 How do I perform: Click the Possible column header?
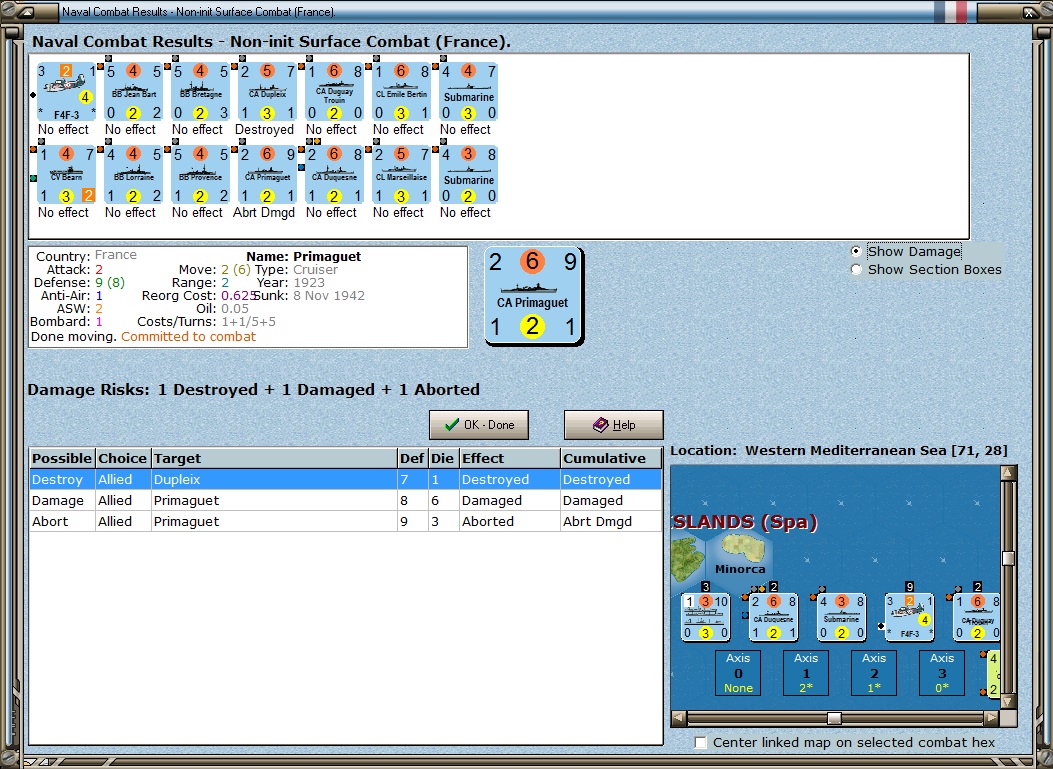(62, 458)
